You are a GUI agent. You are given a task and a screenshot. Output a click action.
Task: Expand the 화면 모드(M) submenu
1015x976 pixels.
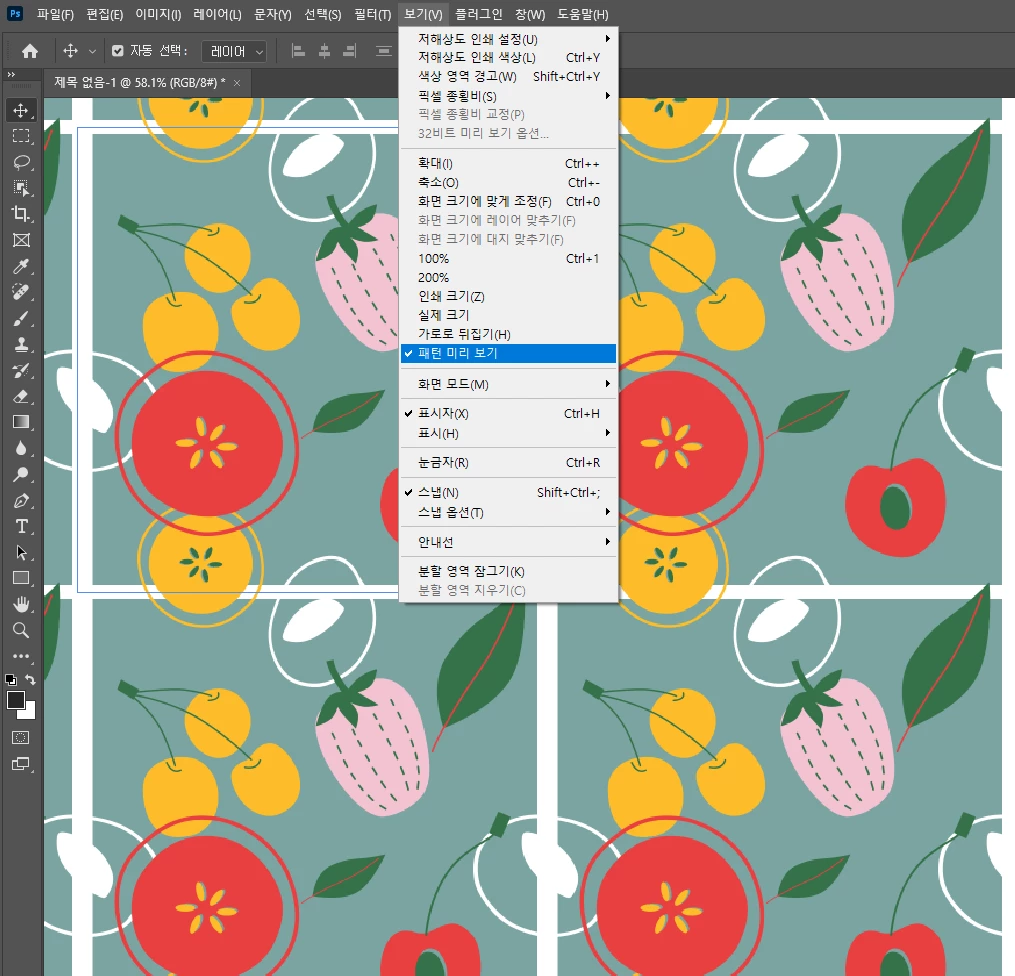[508, 384]
